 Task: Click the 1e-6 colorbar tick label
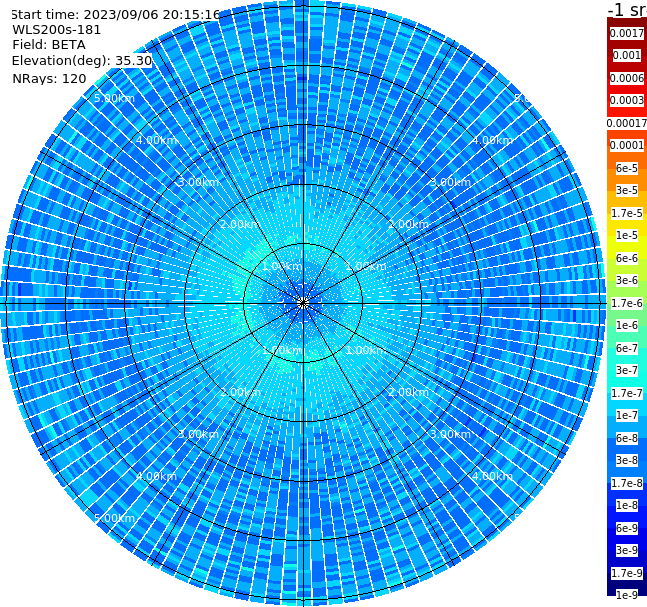627,325
